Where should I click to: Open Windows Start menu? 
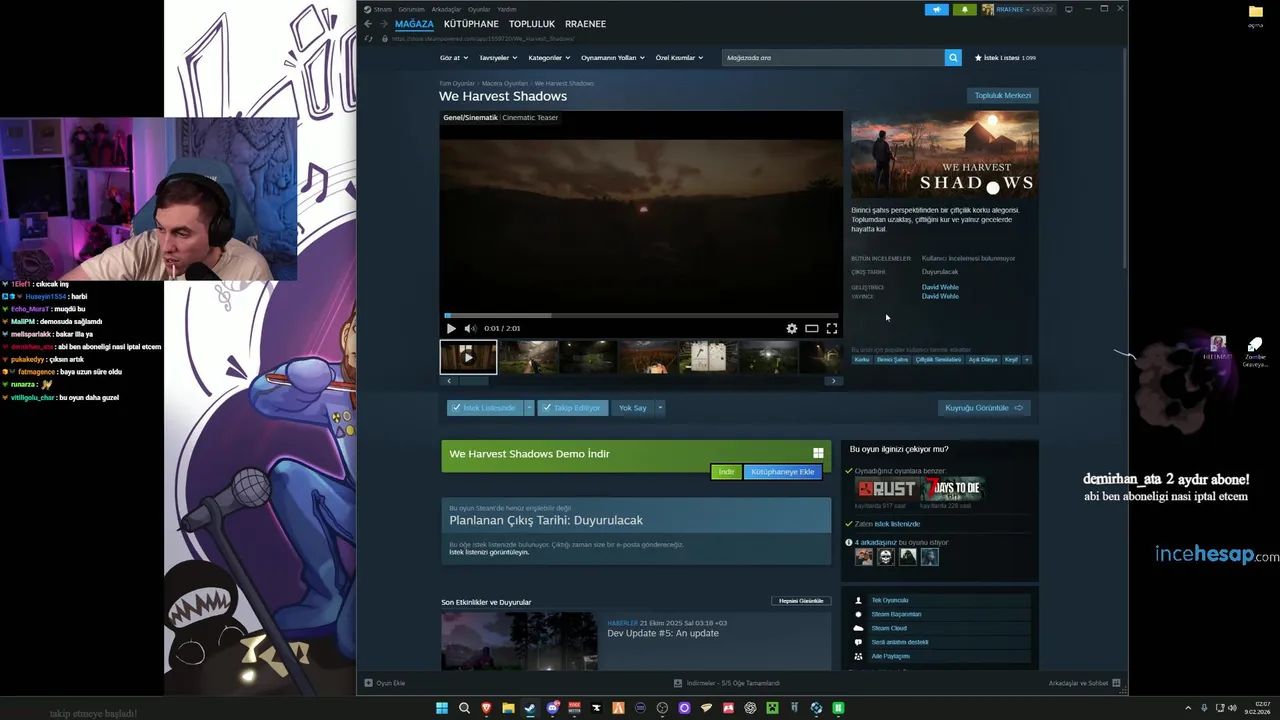click(442, 708)
